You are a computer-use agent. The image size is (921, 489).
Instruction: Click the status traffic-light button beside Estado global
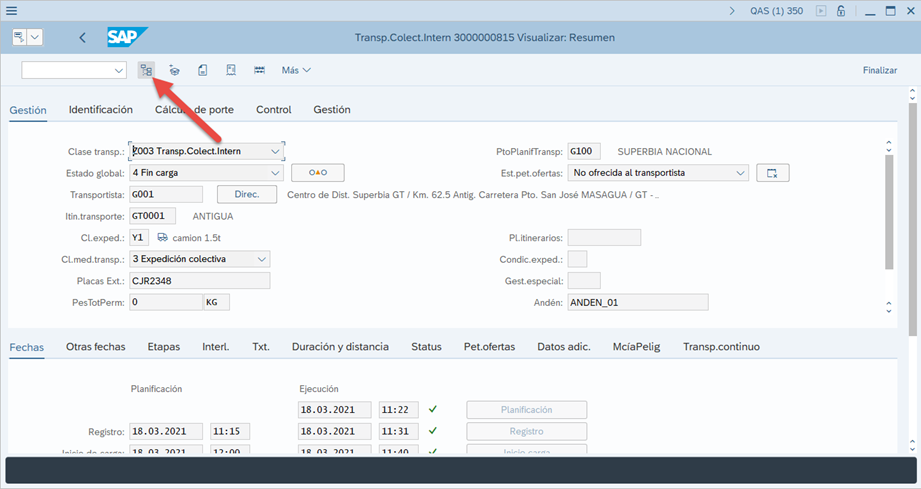pos(318,173)
